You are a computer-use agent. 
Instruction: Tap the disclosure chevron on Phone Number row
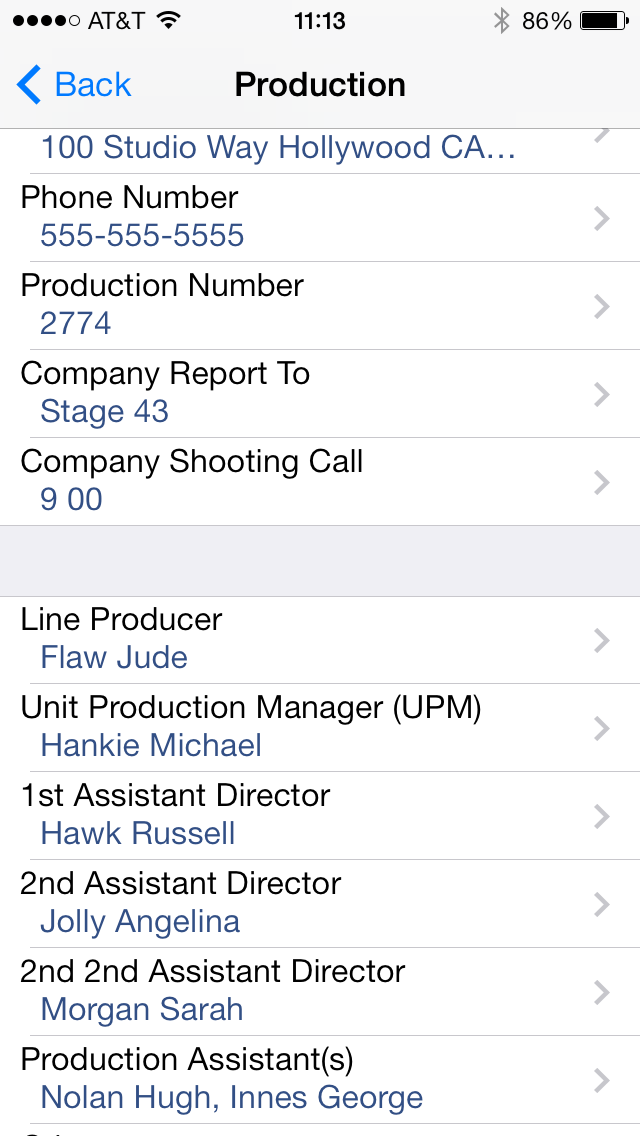[601, 218]
